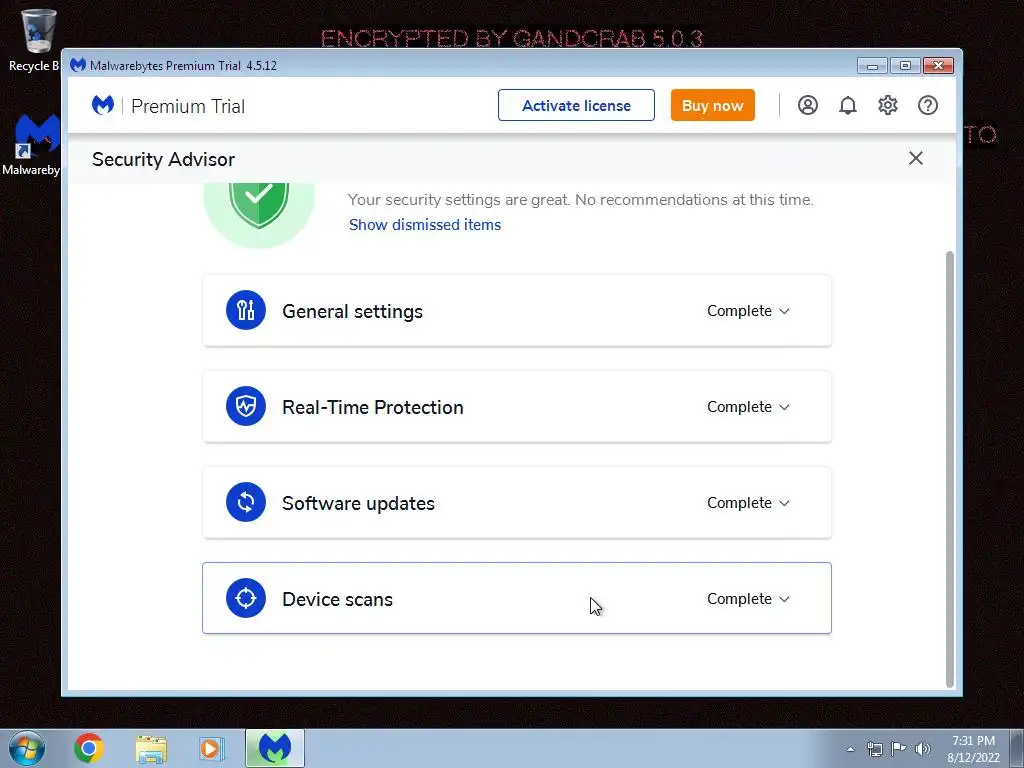Click the Action Center flag icon
The width and height of the screenshot is (1024, 768).
(899, 748)
